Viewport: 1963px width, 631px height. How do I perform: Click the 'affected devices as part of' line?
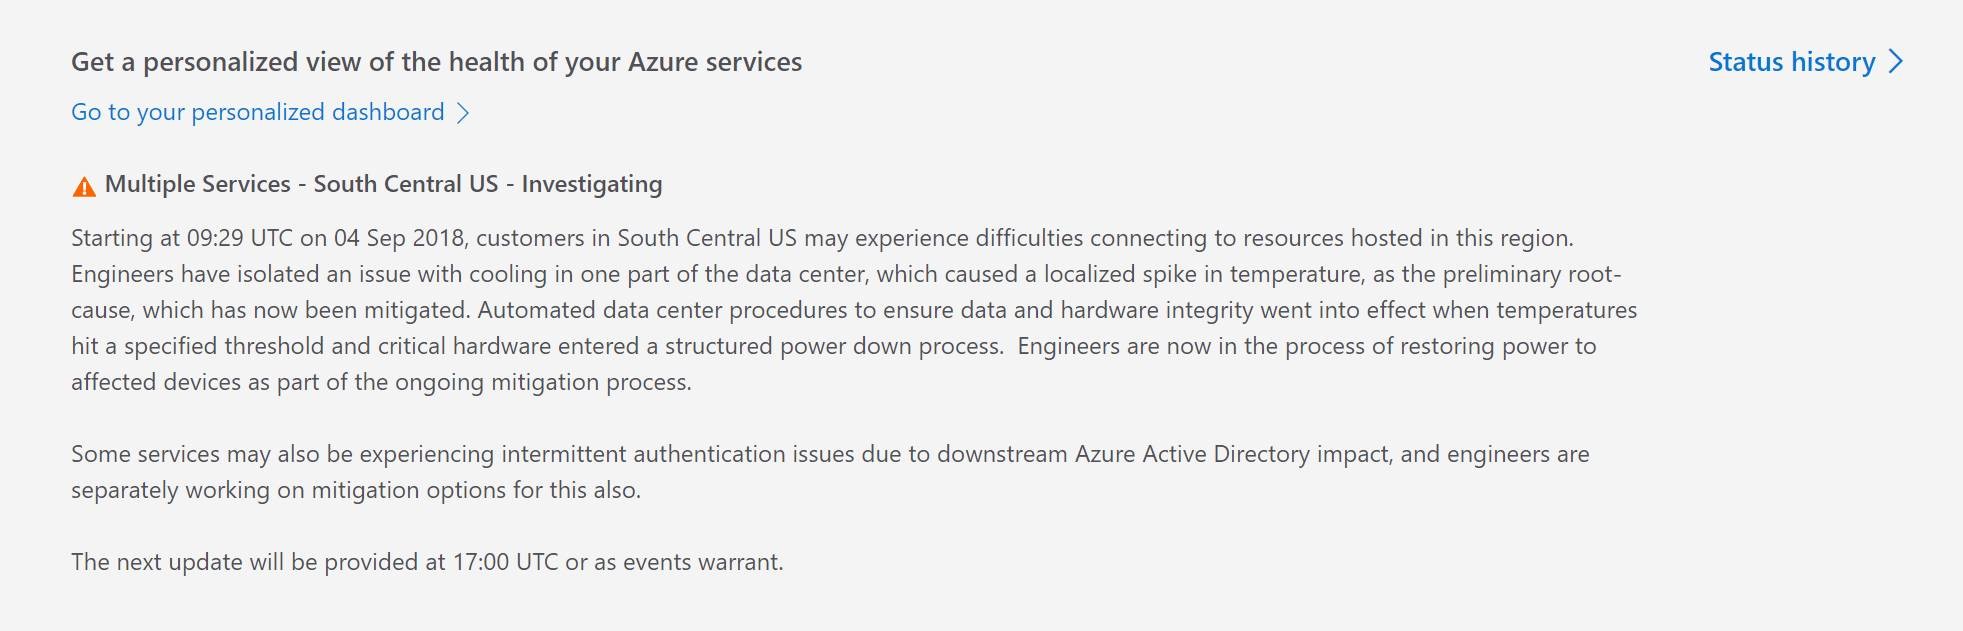(380, 382)
